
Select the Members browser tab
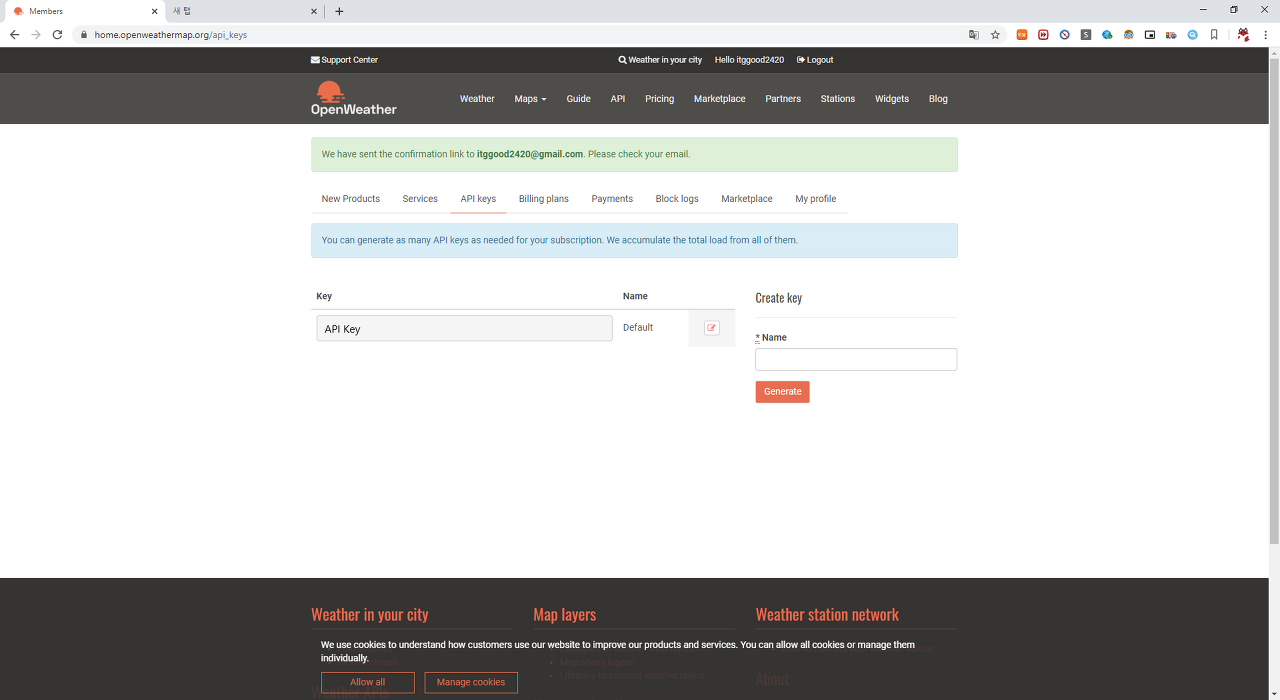point(84,11)
